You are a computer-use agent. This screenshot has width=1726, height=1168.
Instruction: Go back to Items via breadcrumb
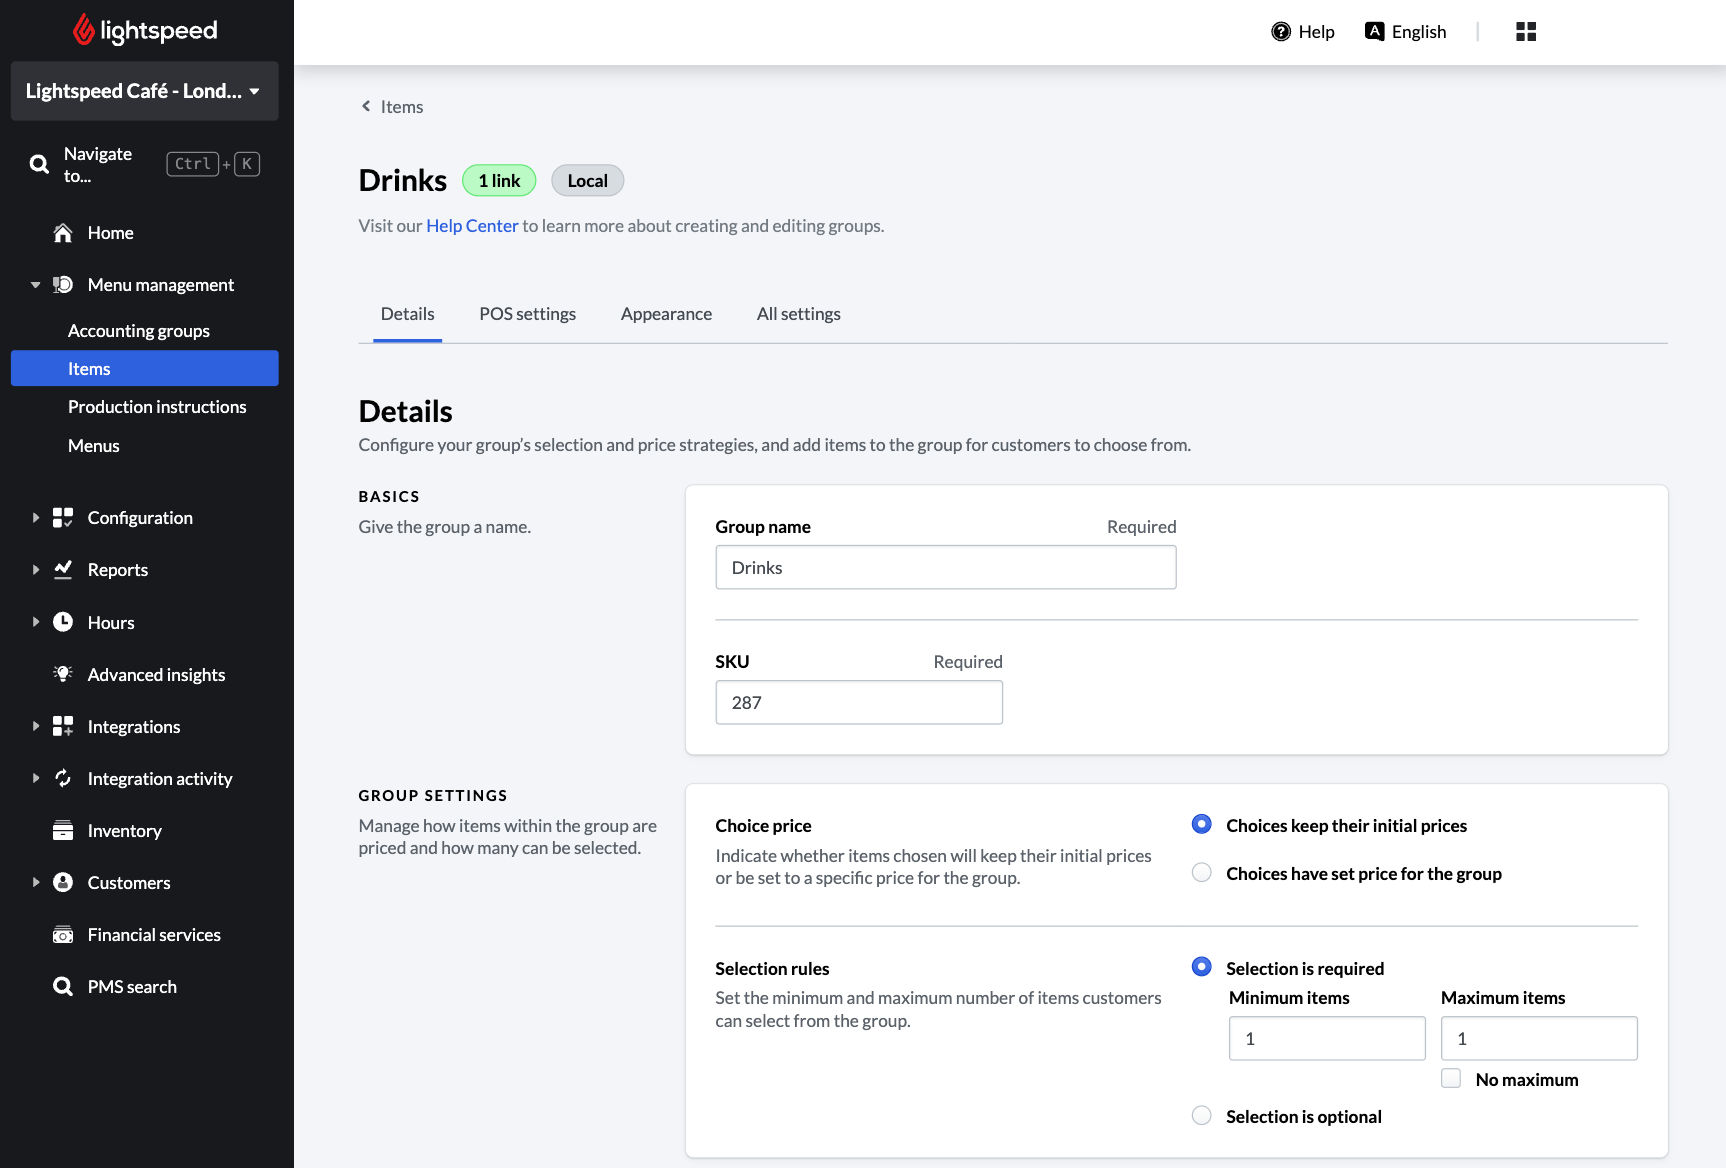(392, 107)
